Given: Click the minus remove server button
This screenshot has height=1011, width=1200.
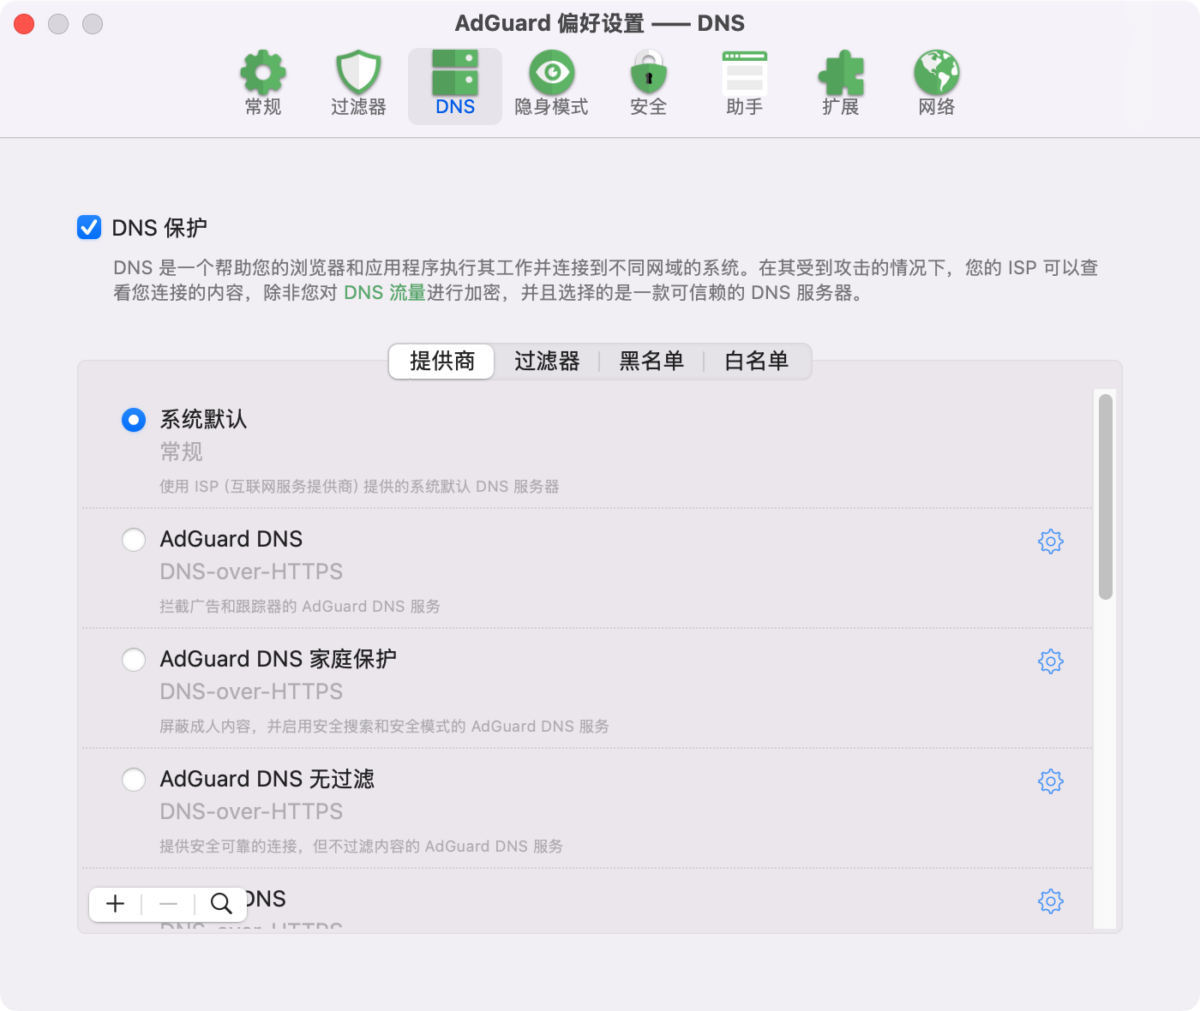Looking at the screenshot, I should pos(168,904).
